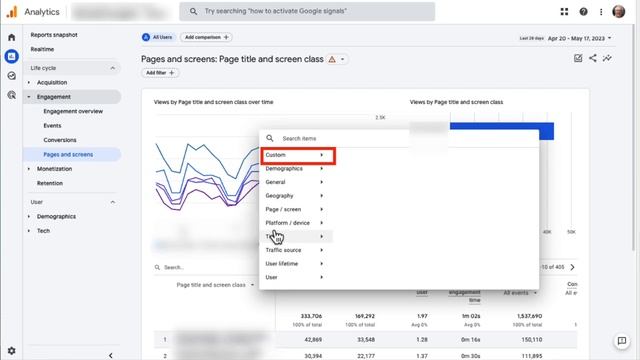
Task: Click the All Users comparison chip
Action: tap(158, 37)
